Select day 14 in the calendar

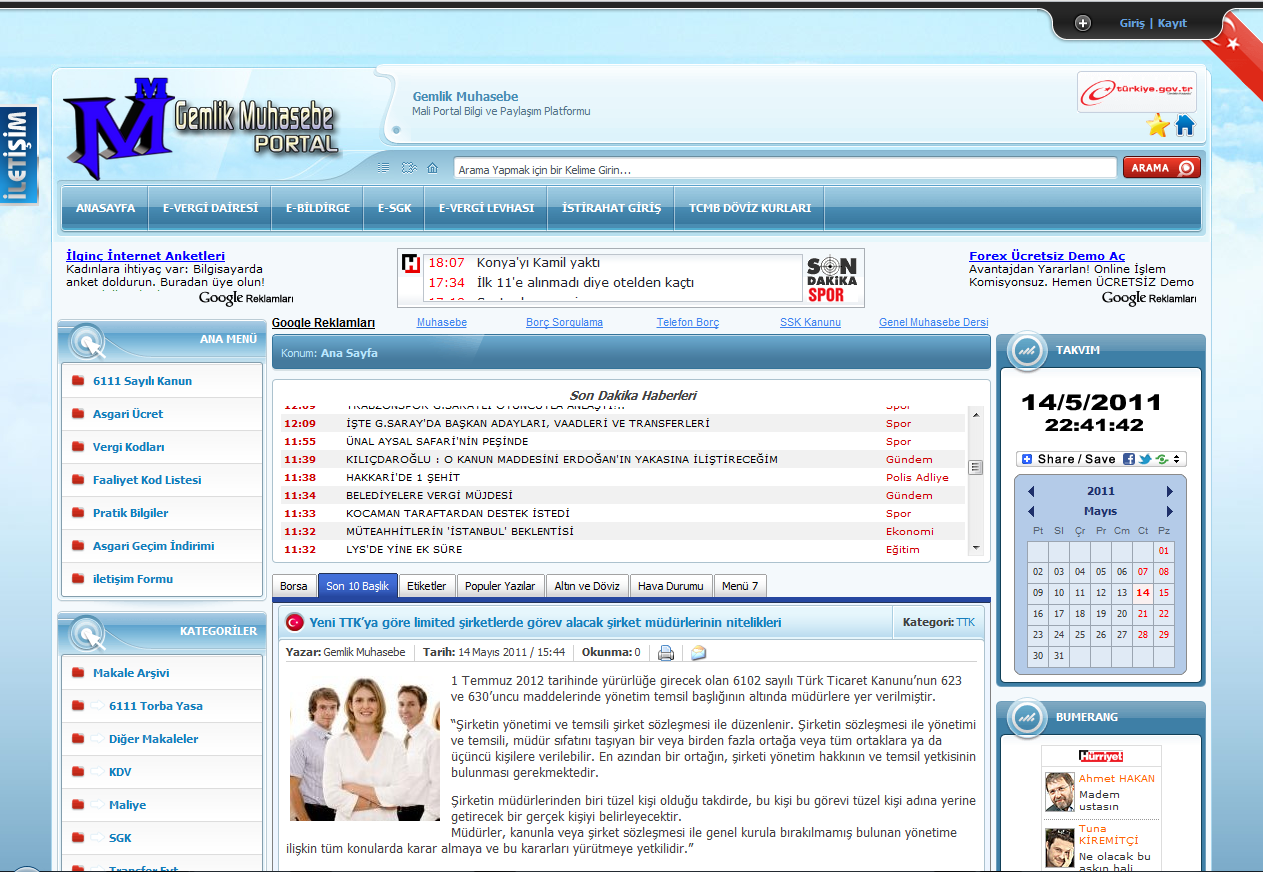(x=1143, y=593)
